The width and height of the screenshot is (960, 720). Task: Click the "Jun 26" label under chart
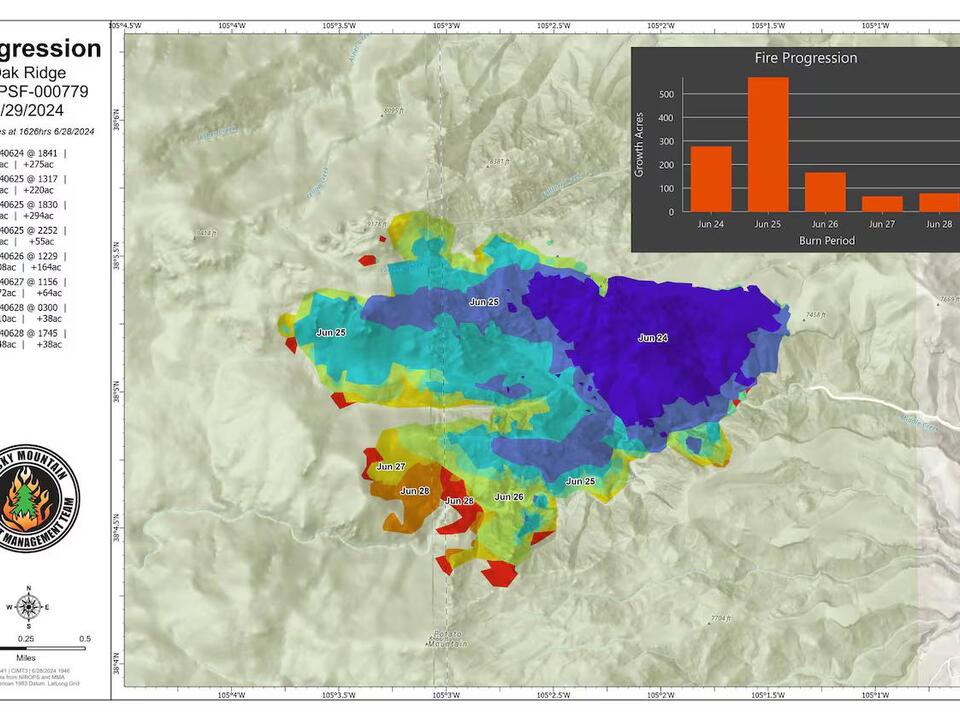pos(825,224)
